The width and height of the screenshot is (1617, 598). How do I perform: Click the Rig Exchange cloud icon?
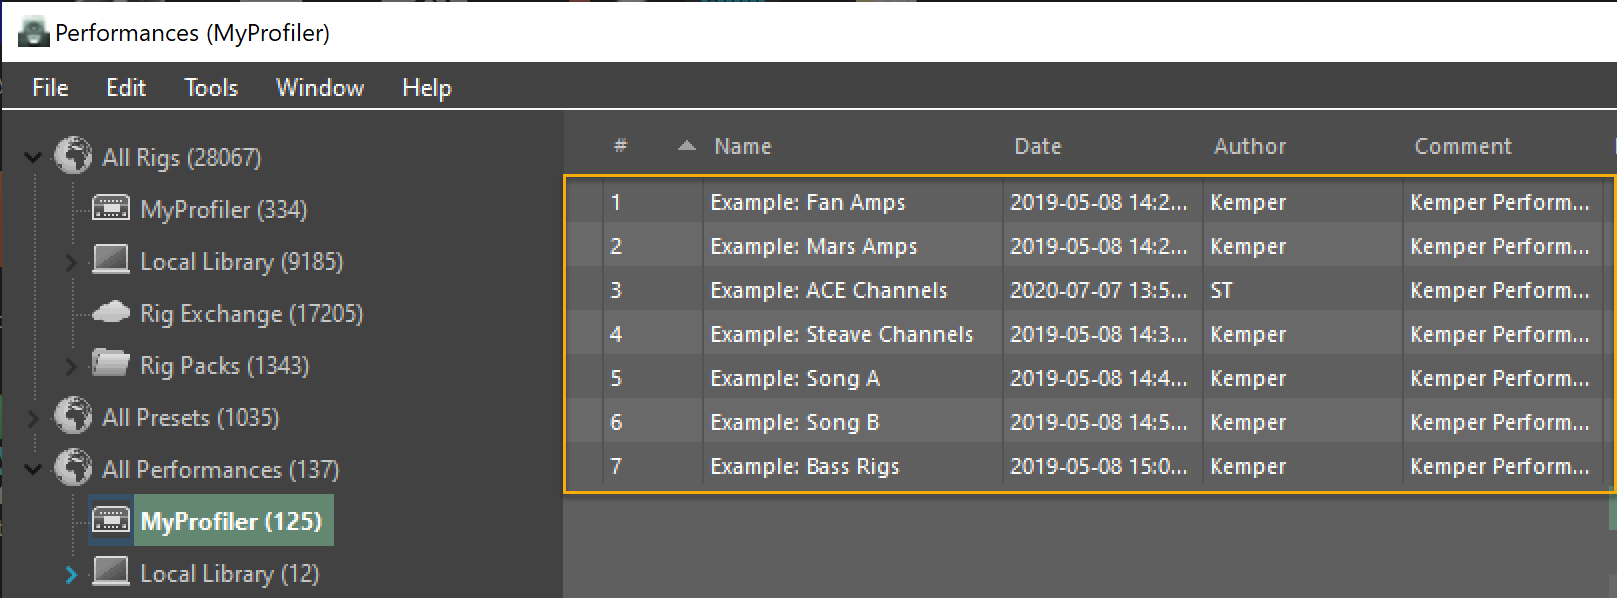coord(110,312)
